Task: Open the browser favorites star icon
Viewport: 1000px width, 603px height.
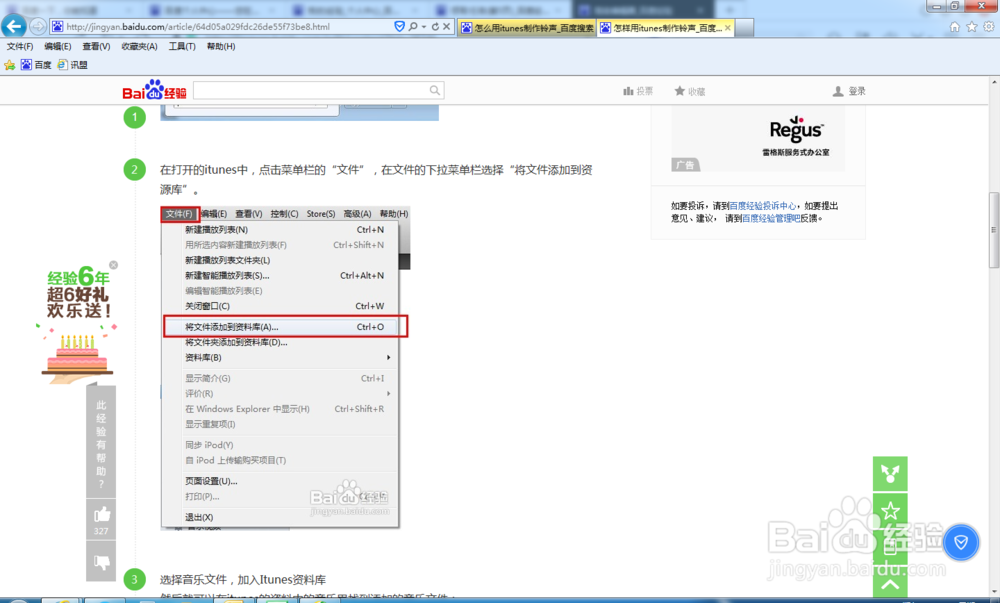Action: 971,27
